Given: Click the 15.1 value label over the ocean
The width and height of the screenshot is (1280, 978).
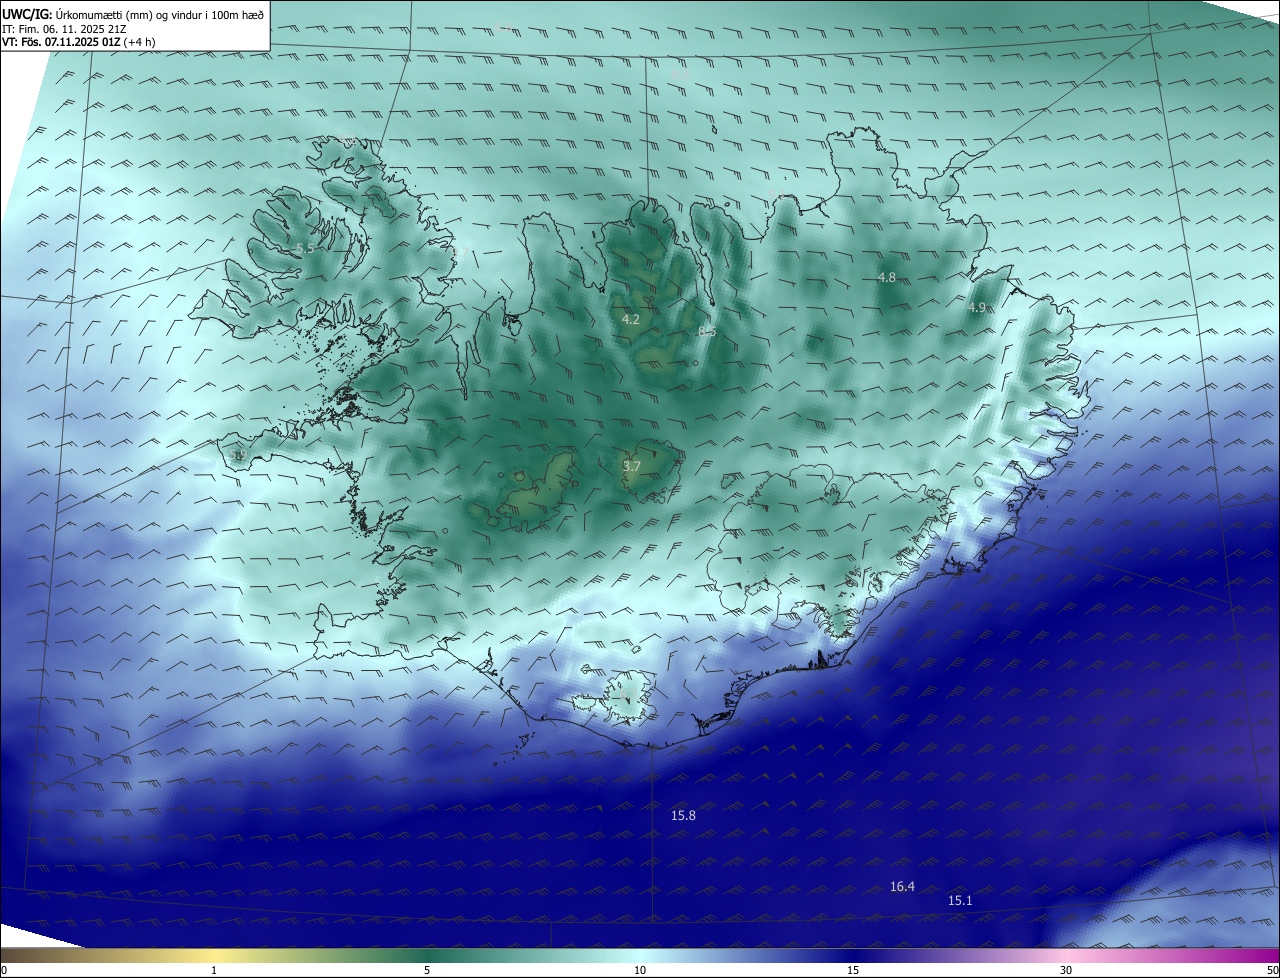Looking at the screenshot, I should click(960, 900).
